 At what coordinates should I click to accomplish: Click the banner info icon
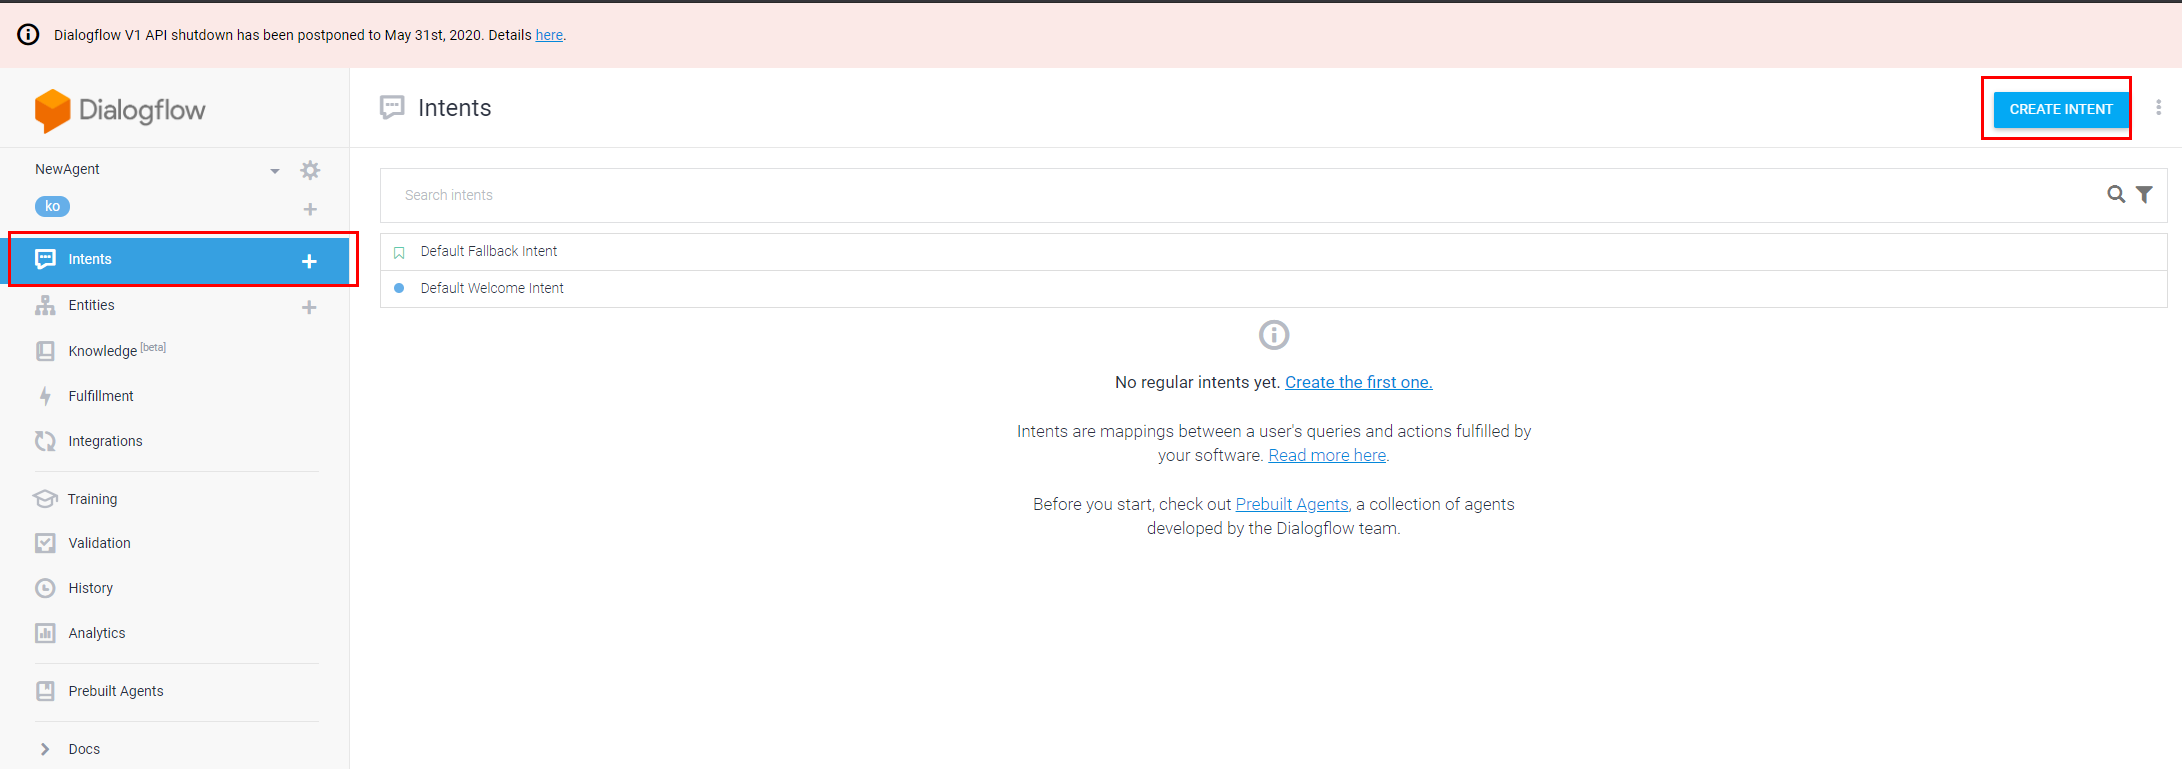[29, 35]
